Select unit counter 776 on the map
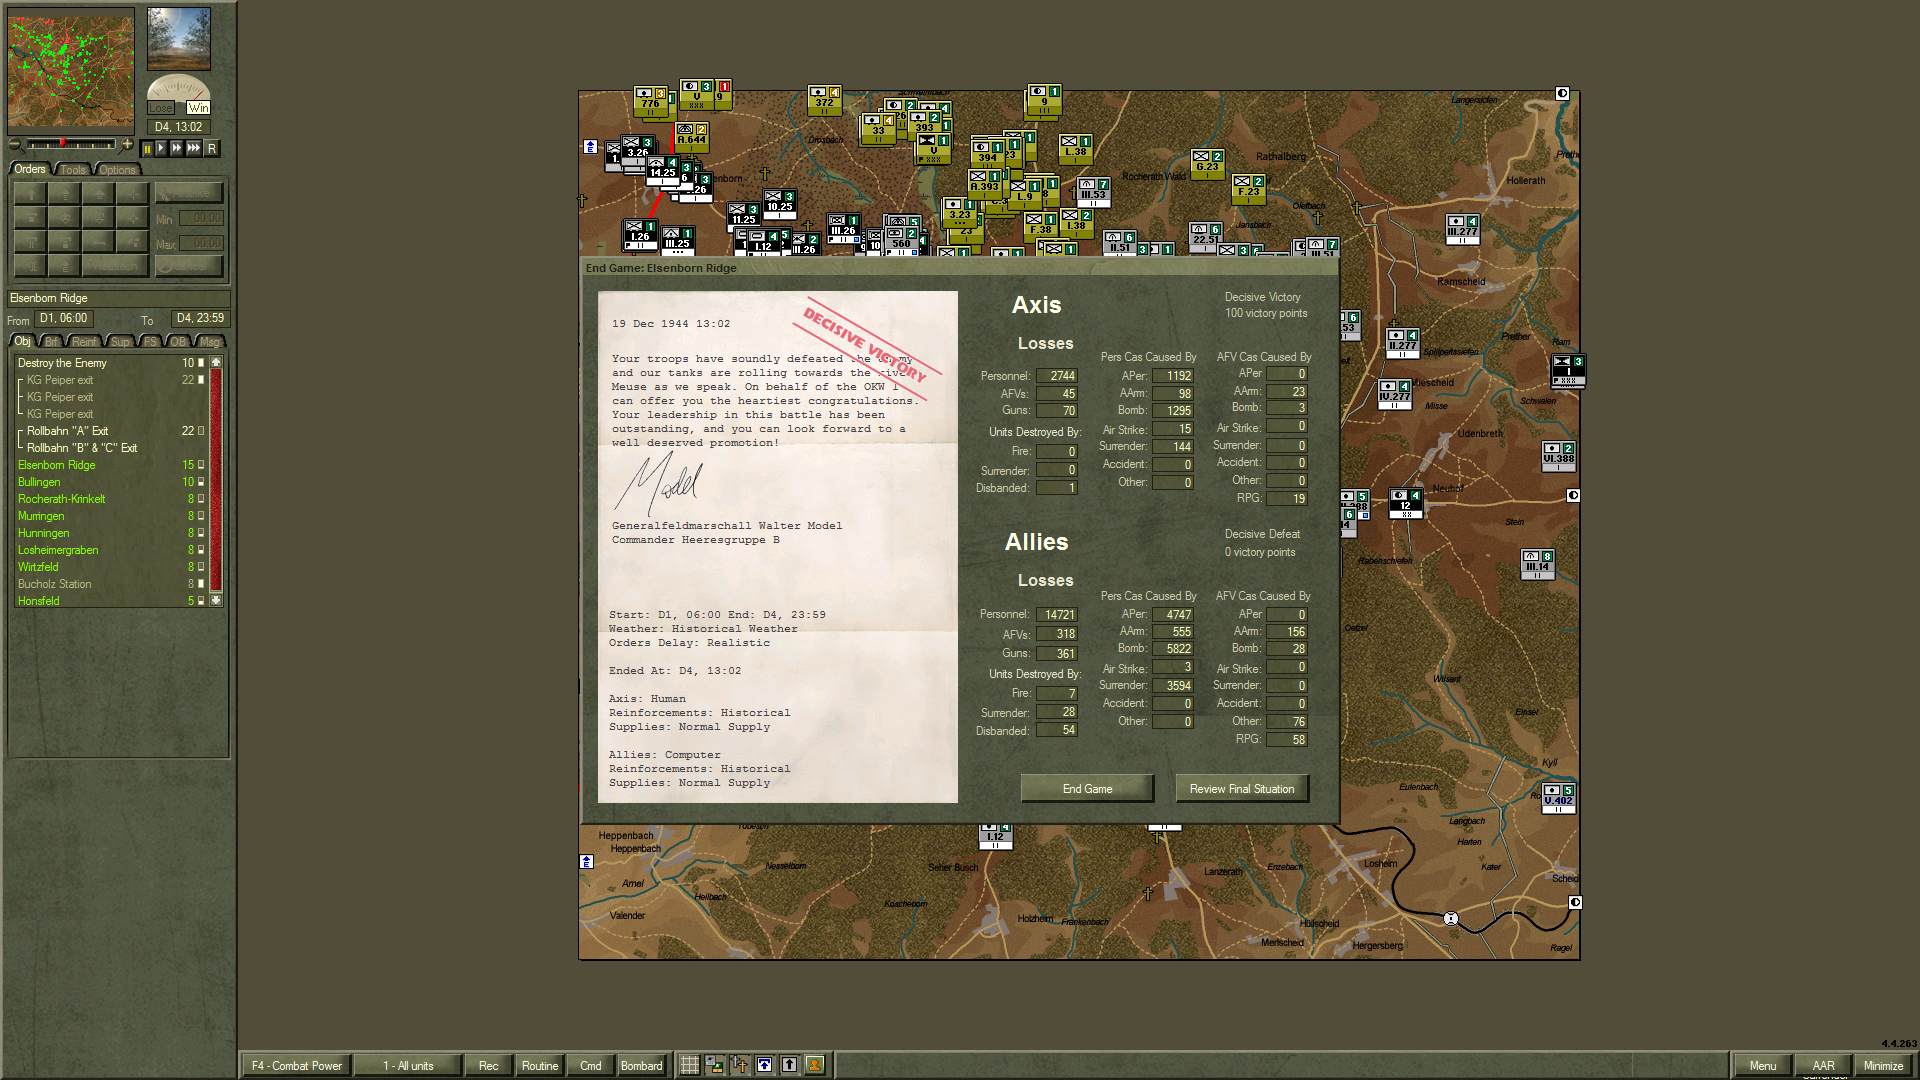Image resolution: width=1920 pixels, height=1080 pixels. point(651,102)
